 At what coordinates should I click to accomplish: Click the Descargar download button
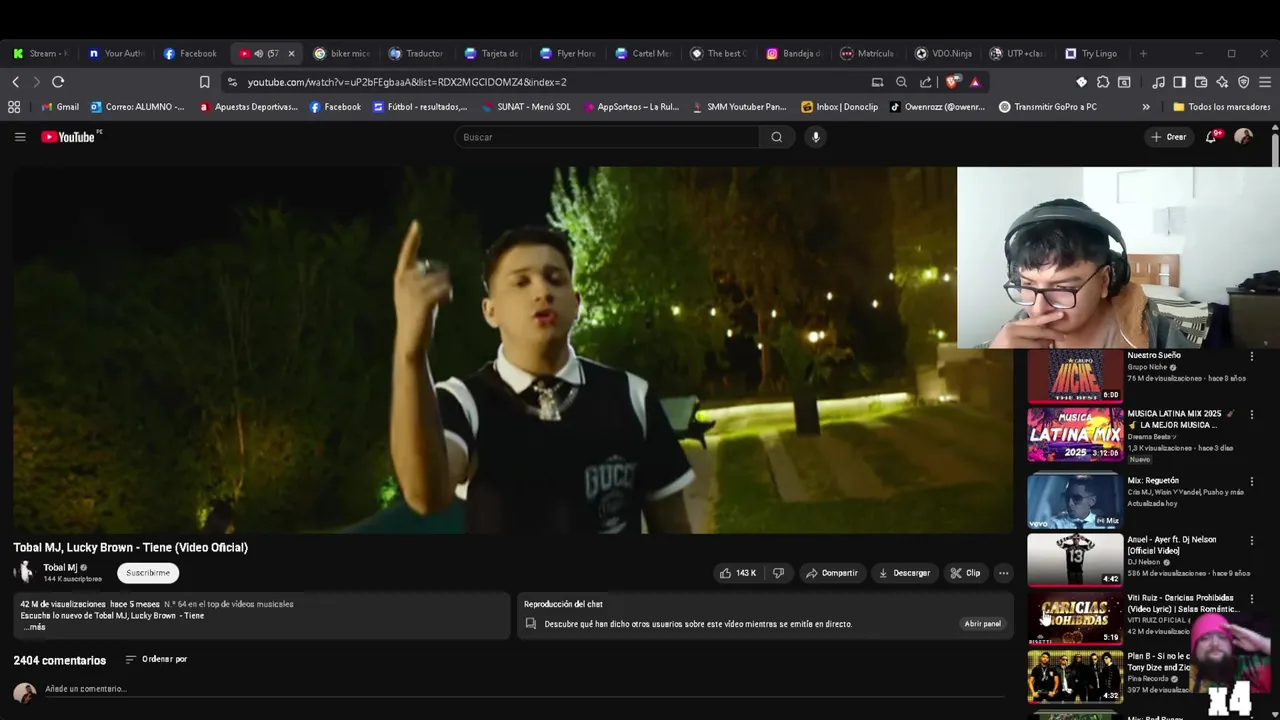904,573
